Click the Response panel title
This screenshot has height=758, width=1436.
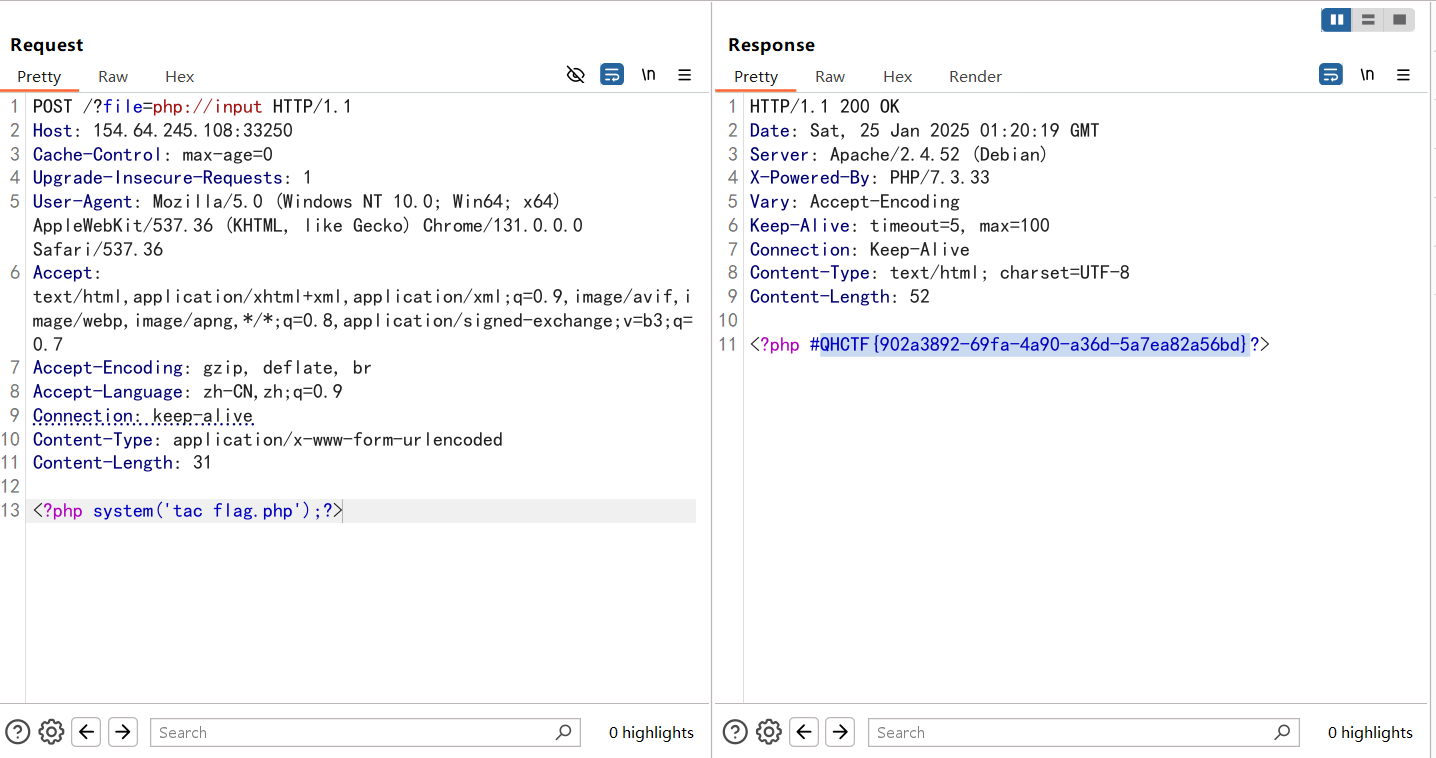(771, 45)
